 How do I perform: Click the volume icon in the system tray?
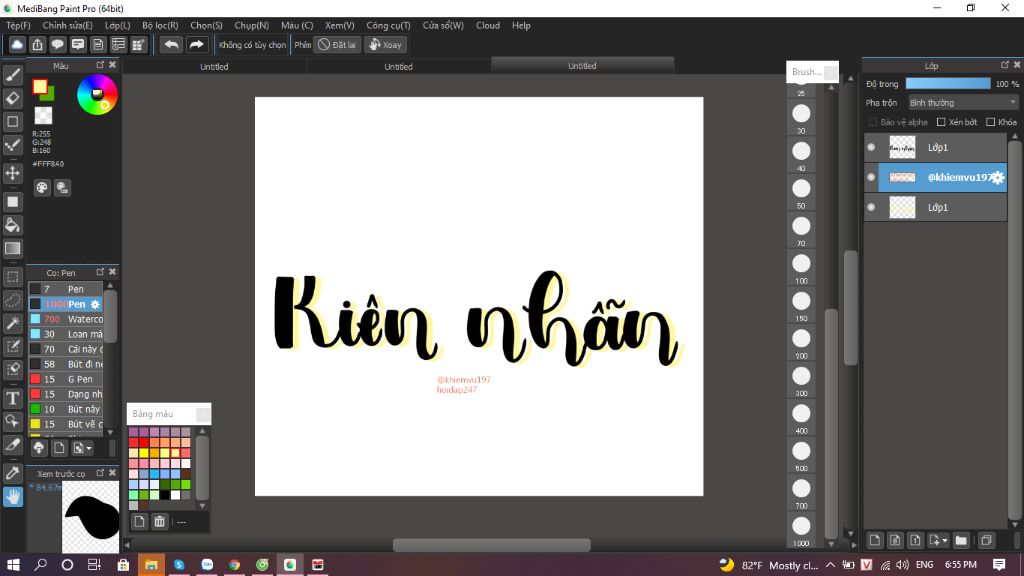click(902, 564)
